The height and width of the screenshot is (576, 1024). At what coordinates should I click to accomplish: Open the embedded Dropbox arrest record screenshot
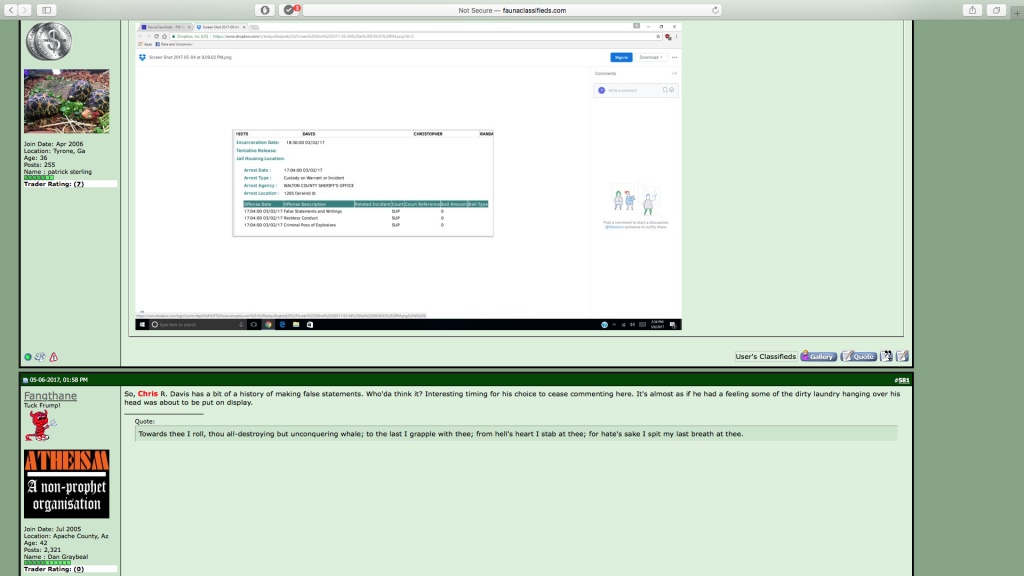pyautogui.click(x=408, y=176)
